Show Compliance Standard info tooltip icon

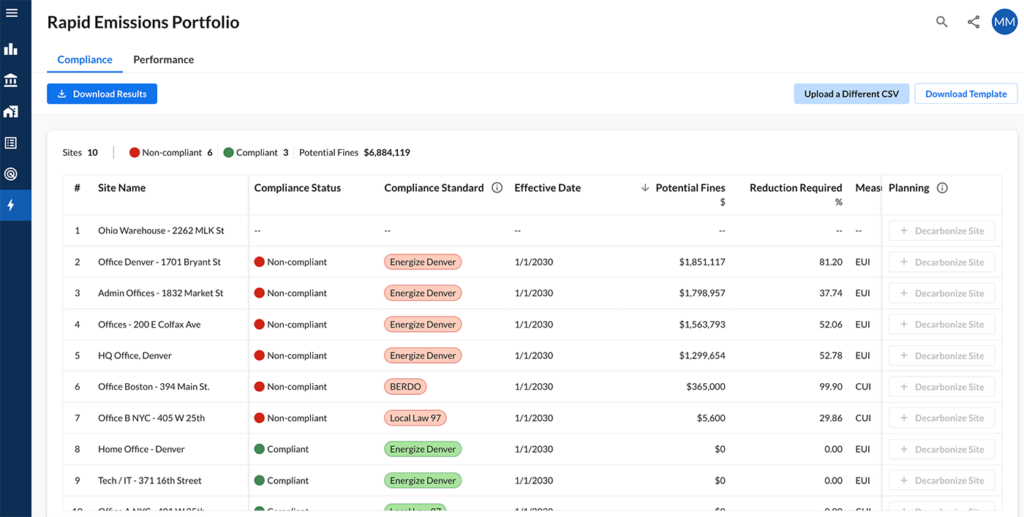click(497, 188)
